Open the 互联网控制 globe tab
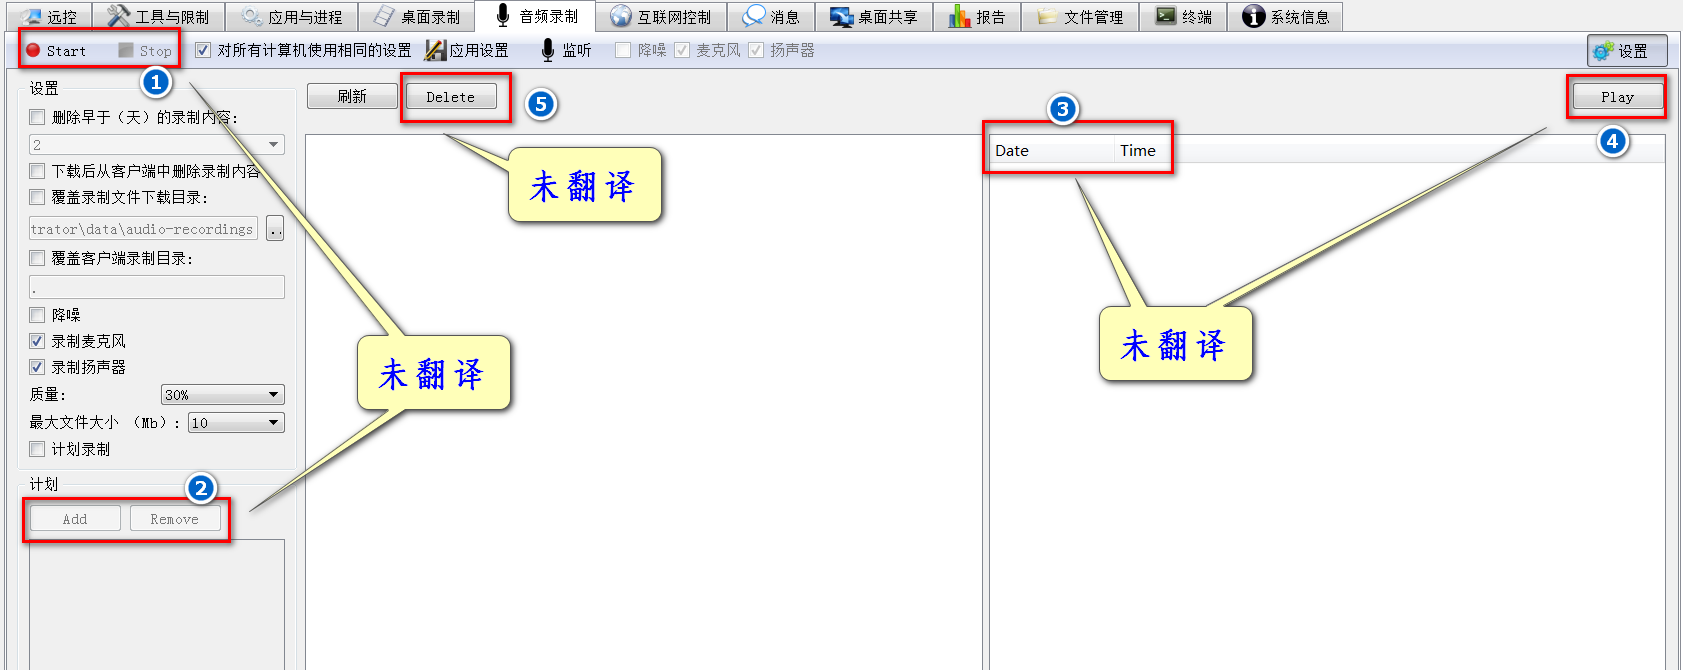This screenshot has height=670, width=1683. pos(661,17)
